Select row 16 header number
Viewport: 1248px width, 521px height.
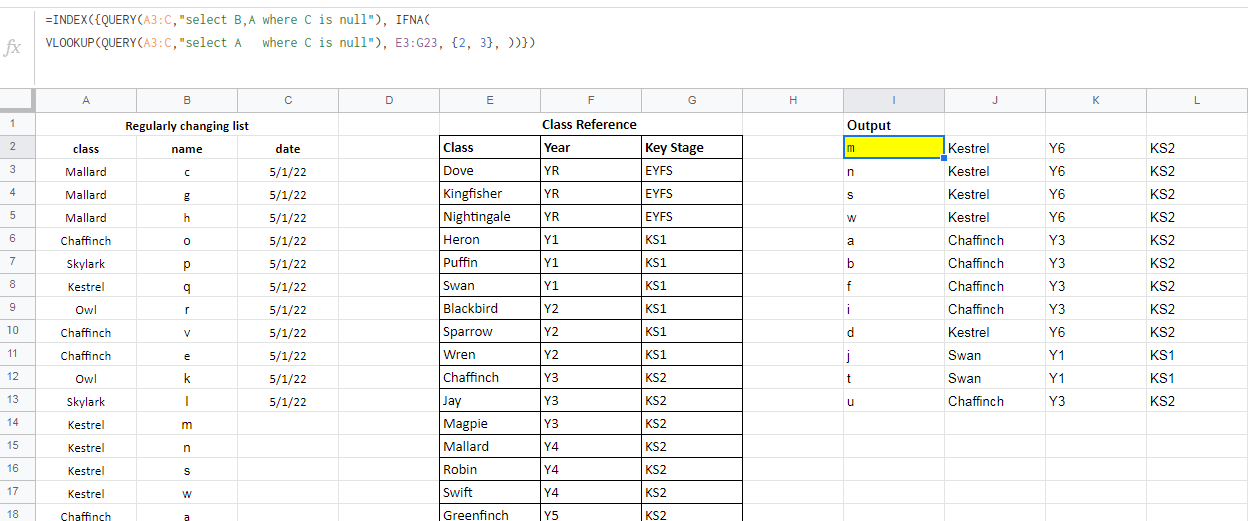(17, 469)
